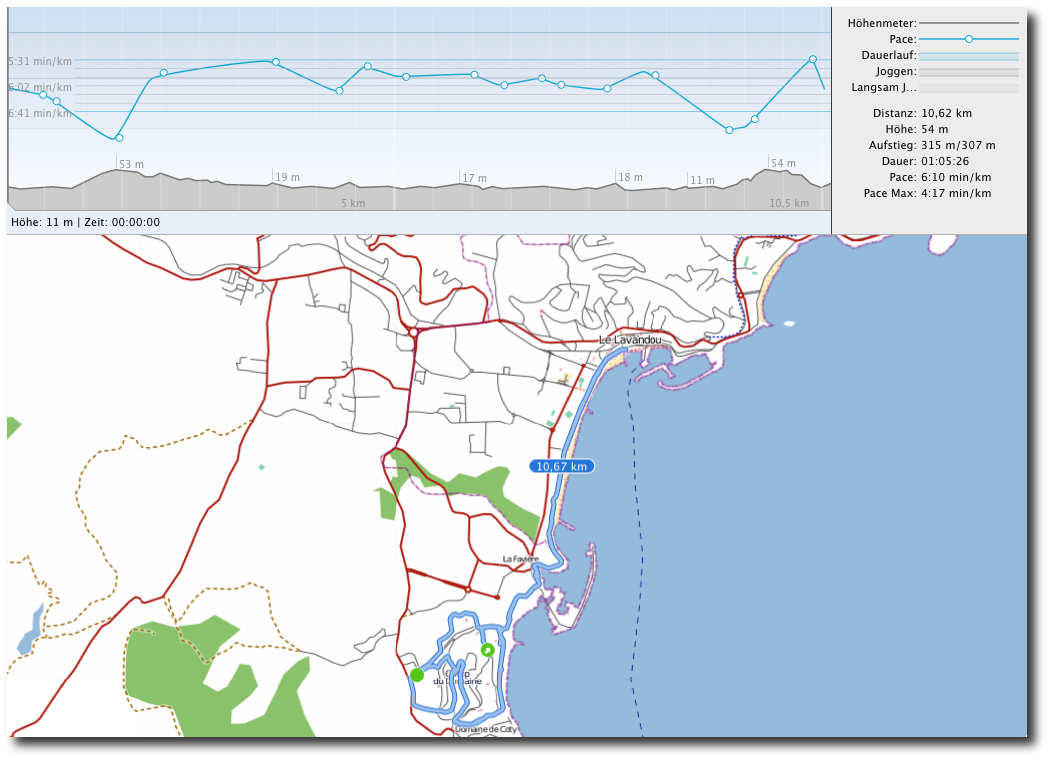Click the average Pace value 6:10 min/km
1050x760 pixels.
point(956,177)
